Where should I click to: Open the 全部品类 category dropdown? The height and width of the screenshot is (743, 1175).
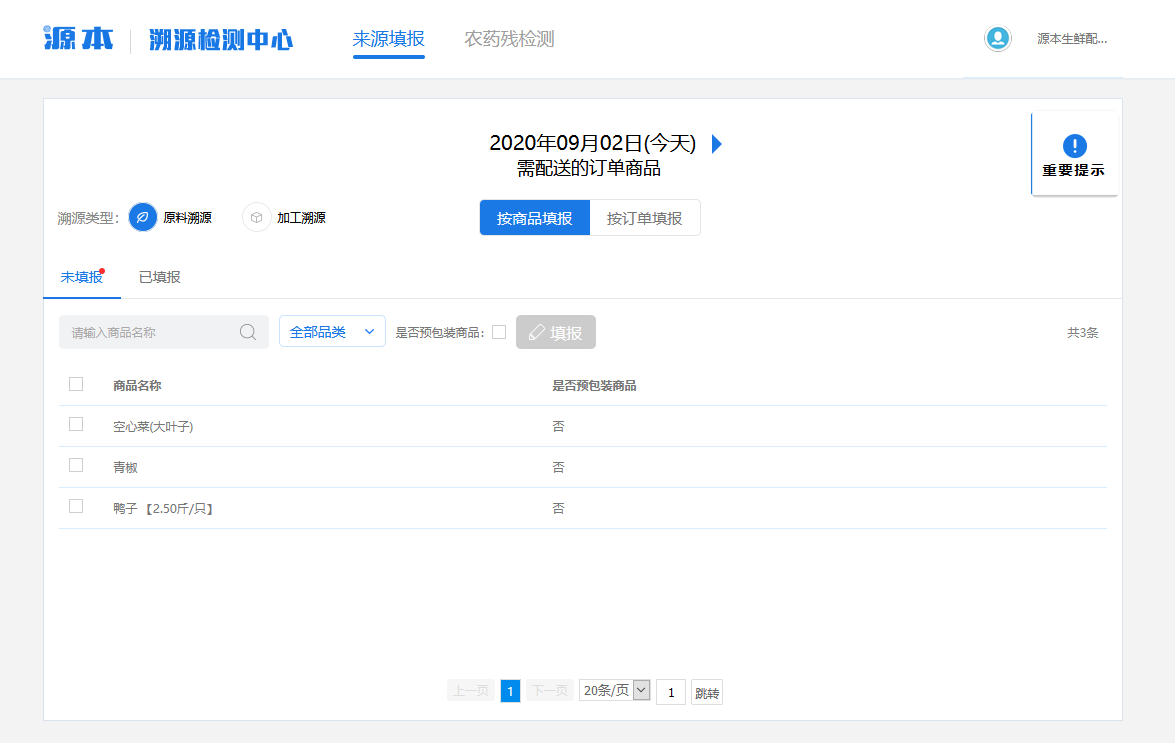331,330
